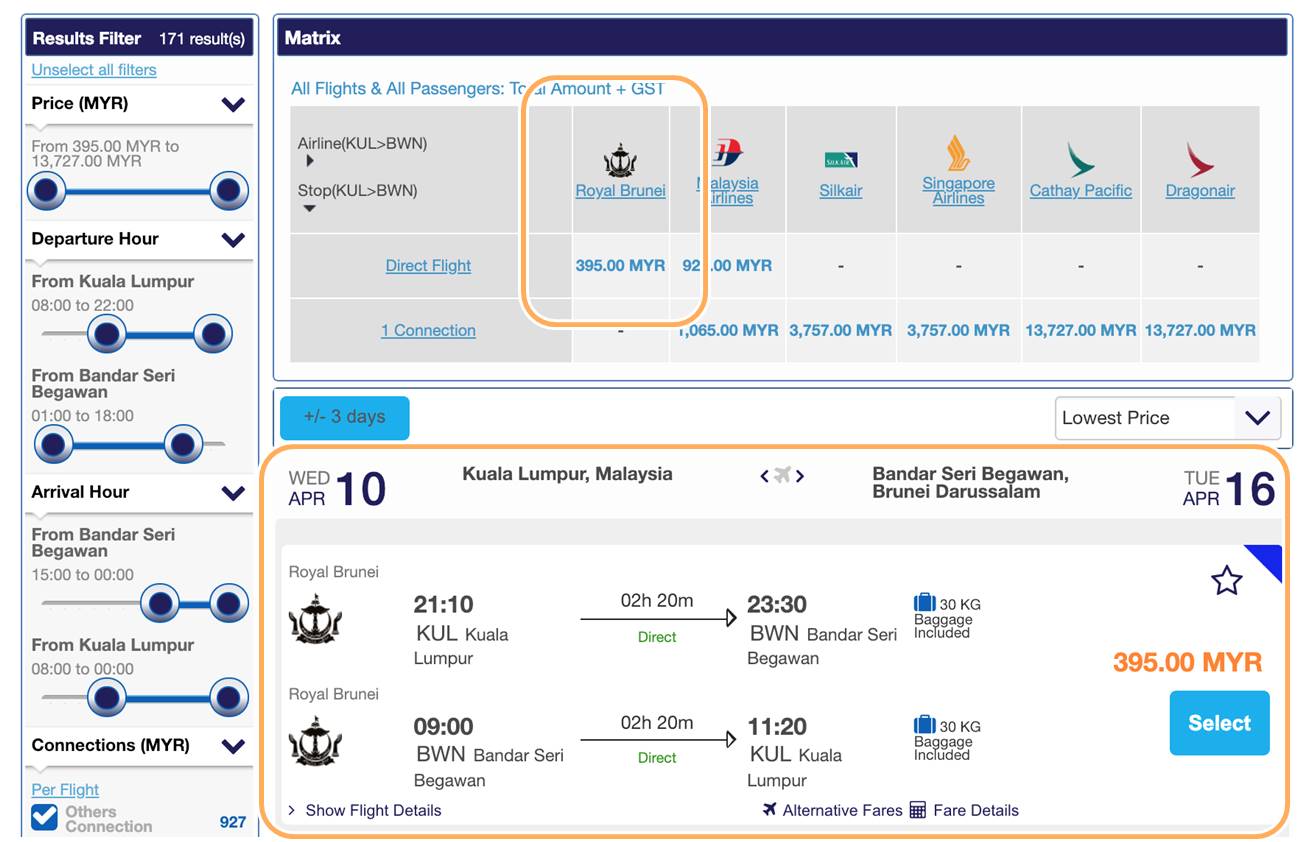
Task: Click the Malaysia Airlines logo in matrix
Action: [x=727, y=153]
